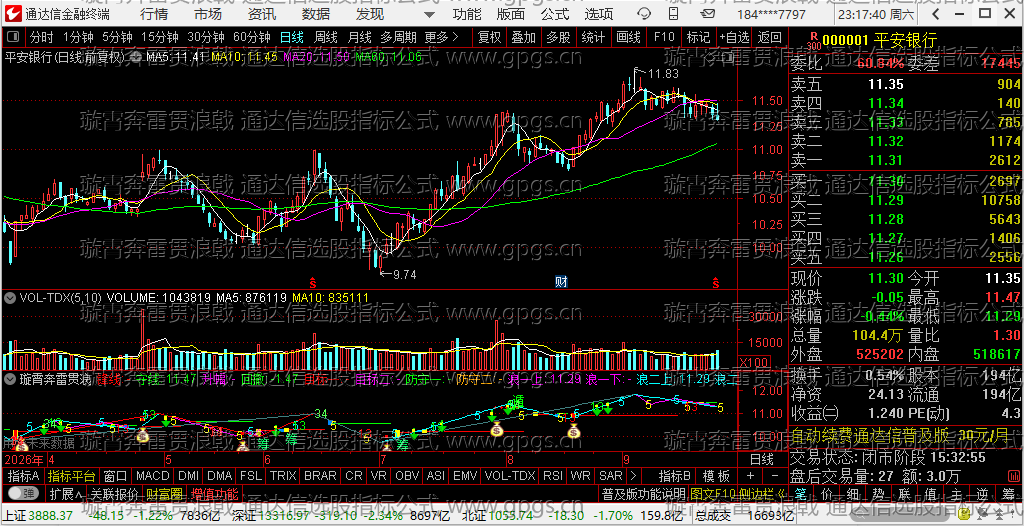
Task: Click the 返回 button
Action: click(x=771, y=37)
